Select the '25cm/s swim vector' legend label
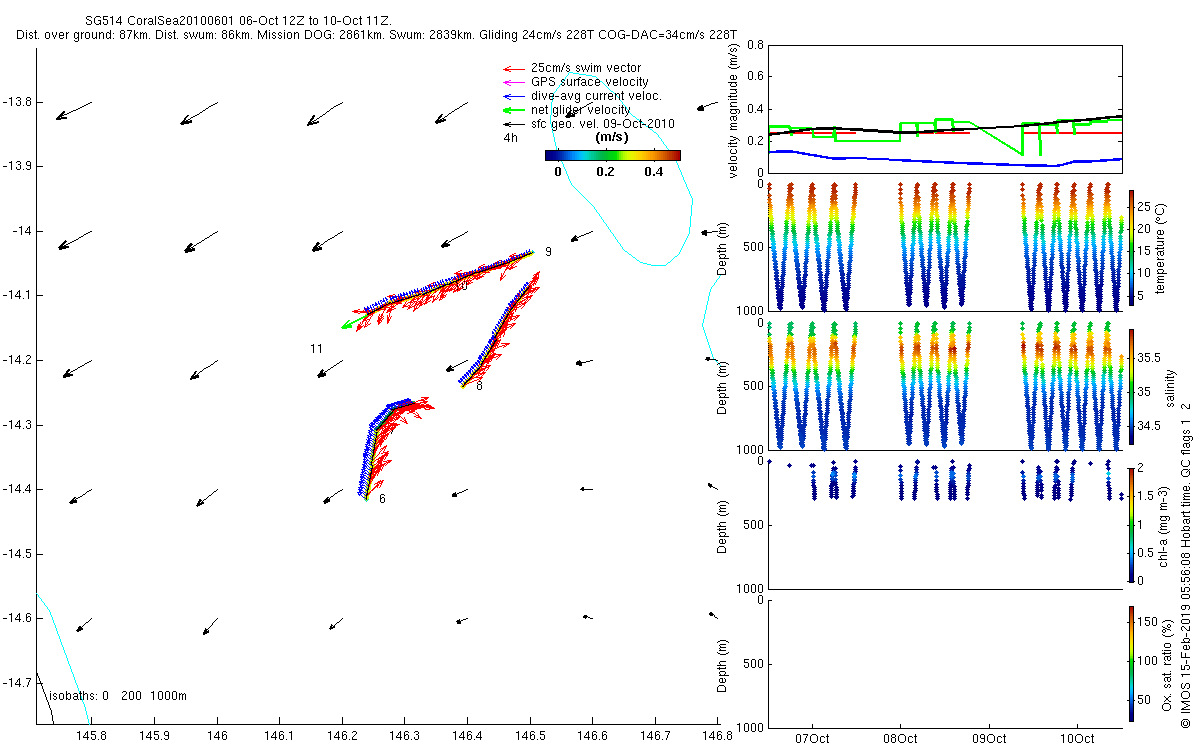The image size is (1200, 750). point(586,68)
